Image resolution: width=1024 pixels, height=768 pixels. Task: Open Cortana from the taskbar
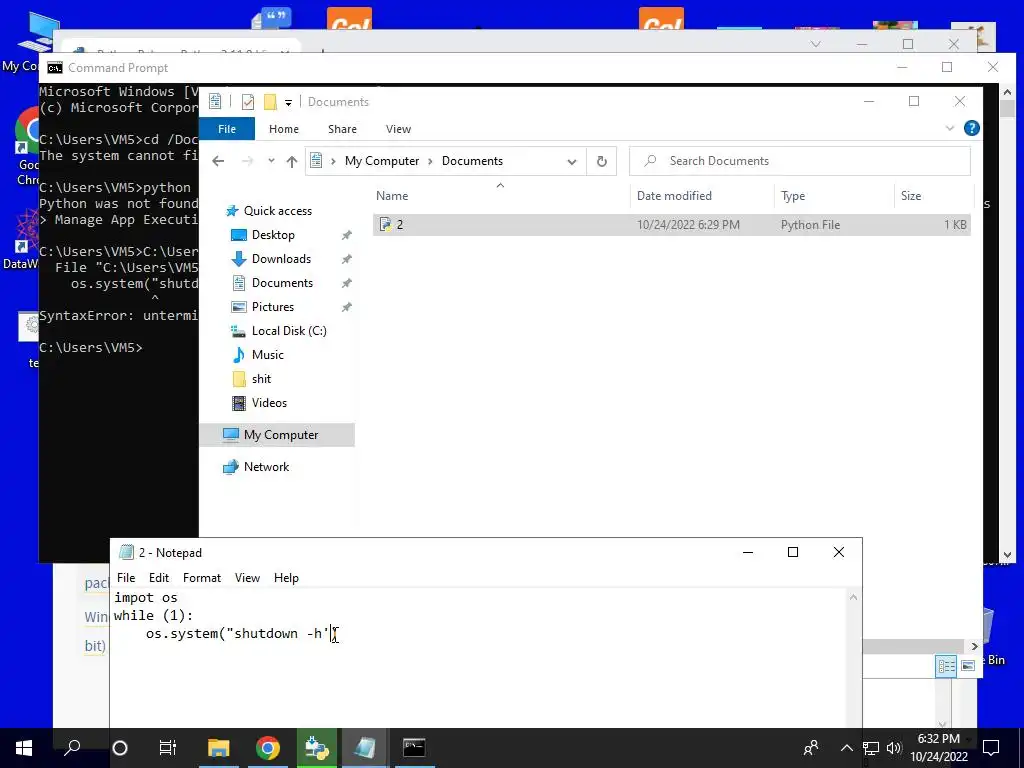120,748
